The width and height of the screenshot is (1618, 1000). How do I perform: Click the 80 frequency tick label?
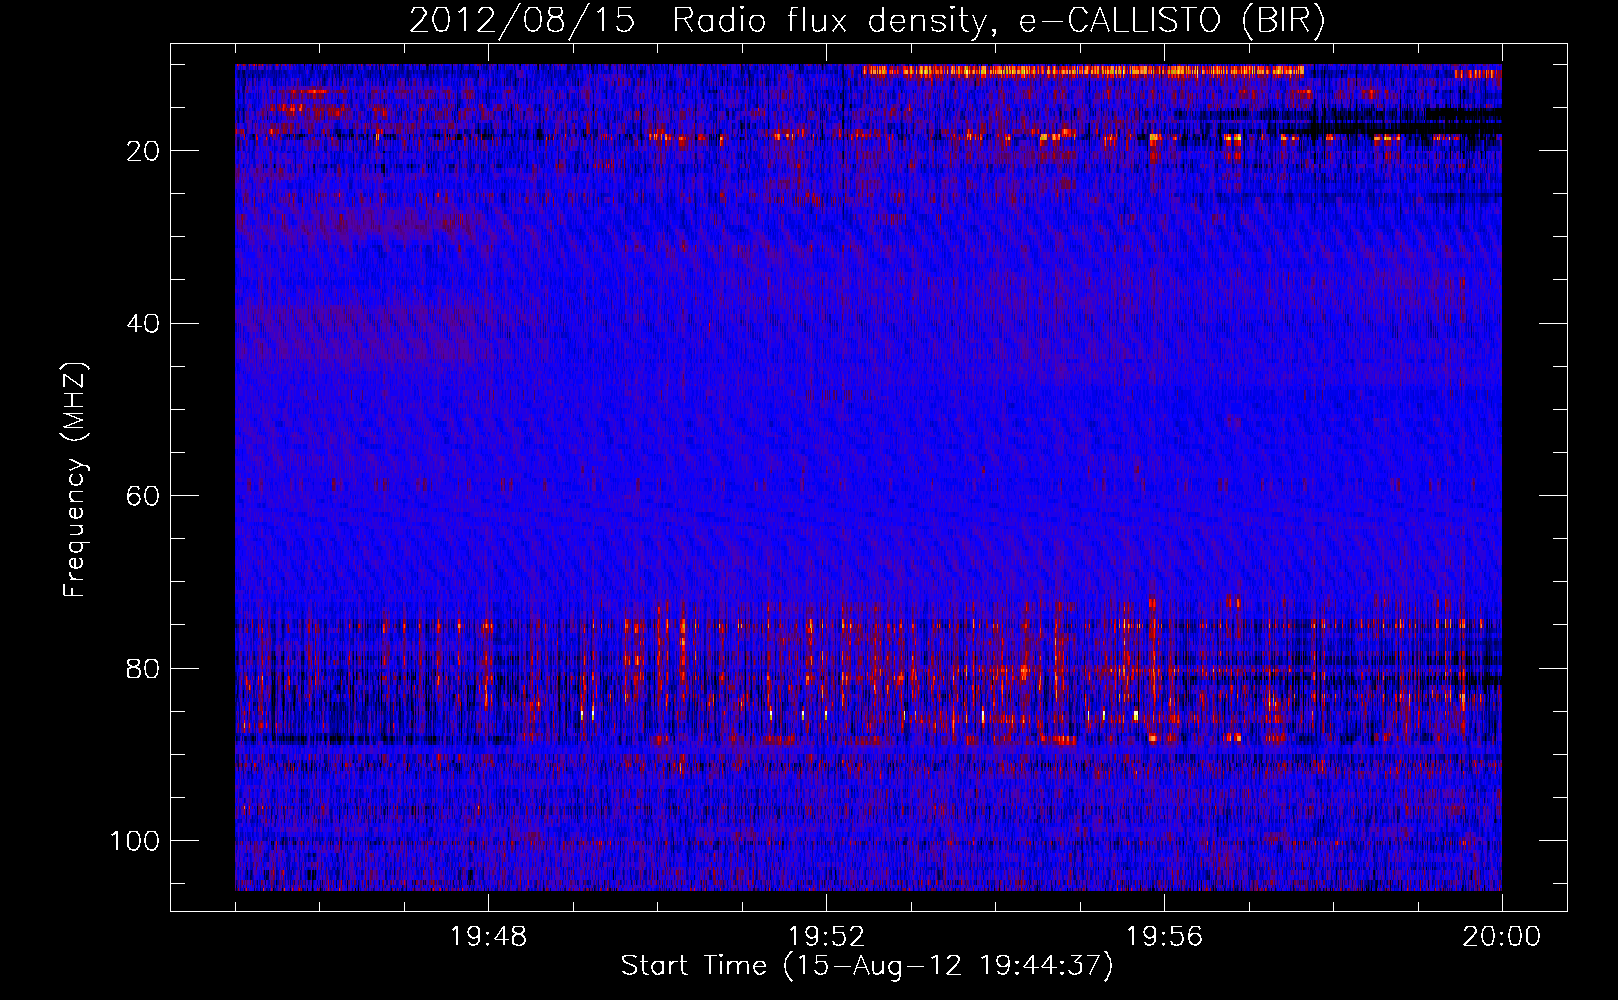(144, 668)
